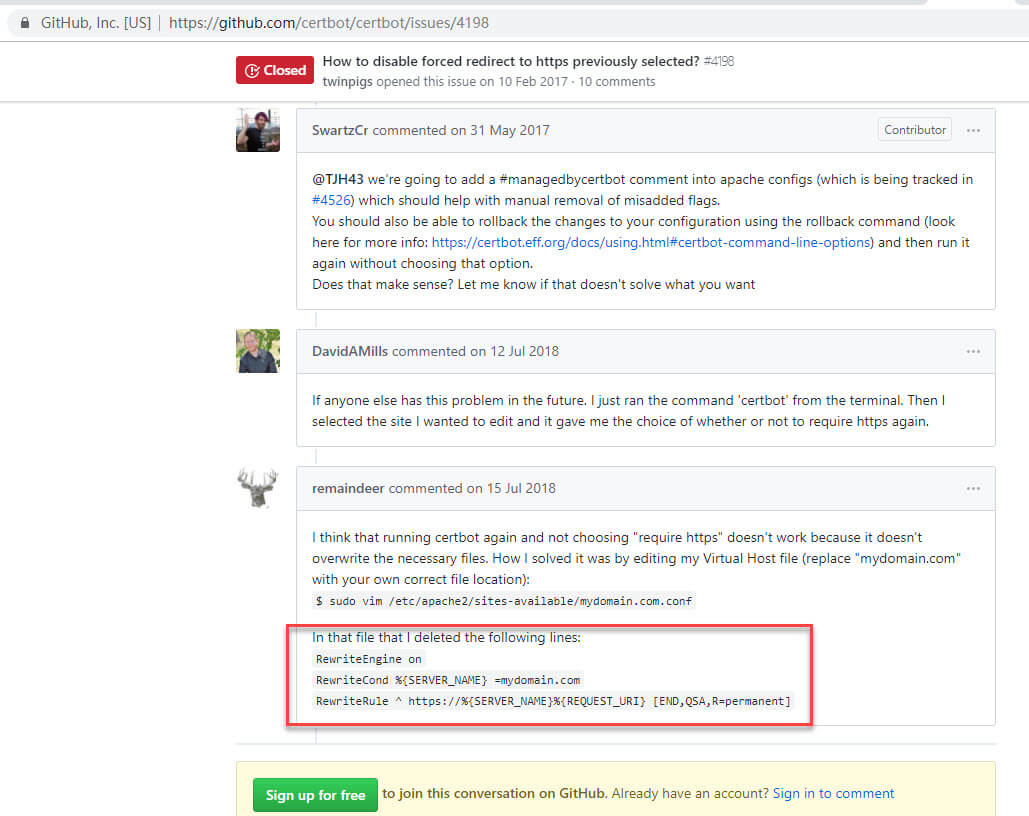
Task: Click the RewriteCond SERVER_NAME code line
Action: (x=448, y=679)
